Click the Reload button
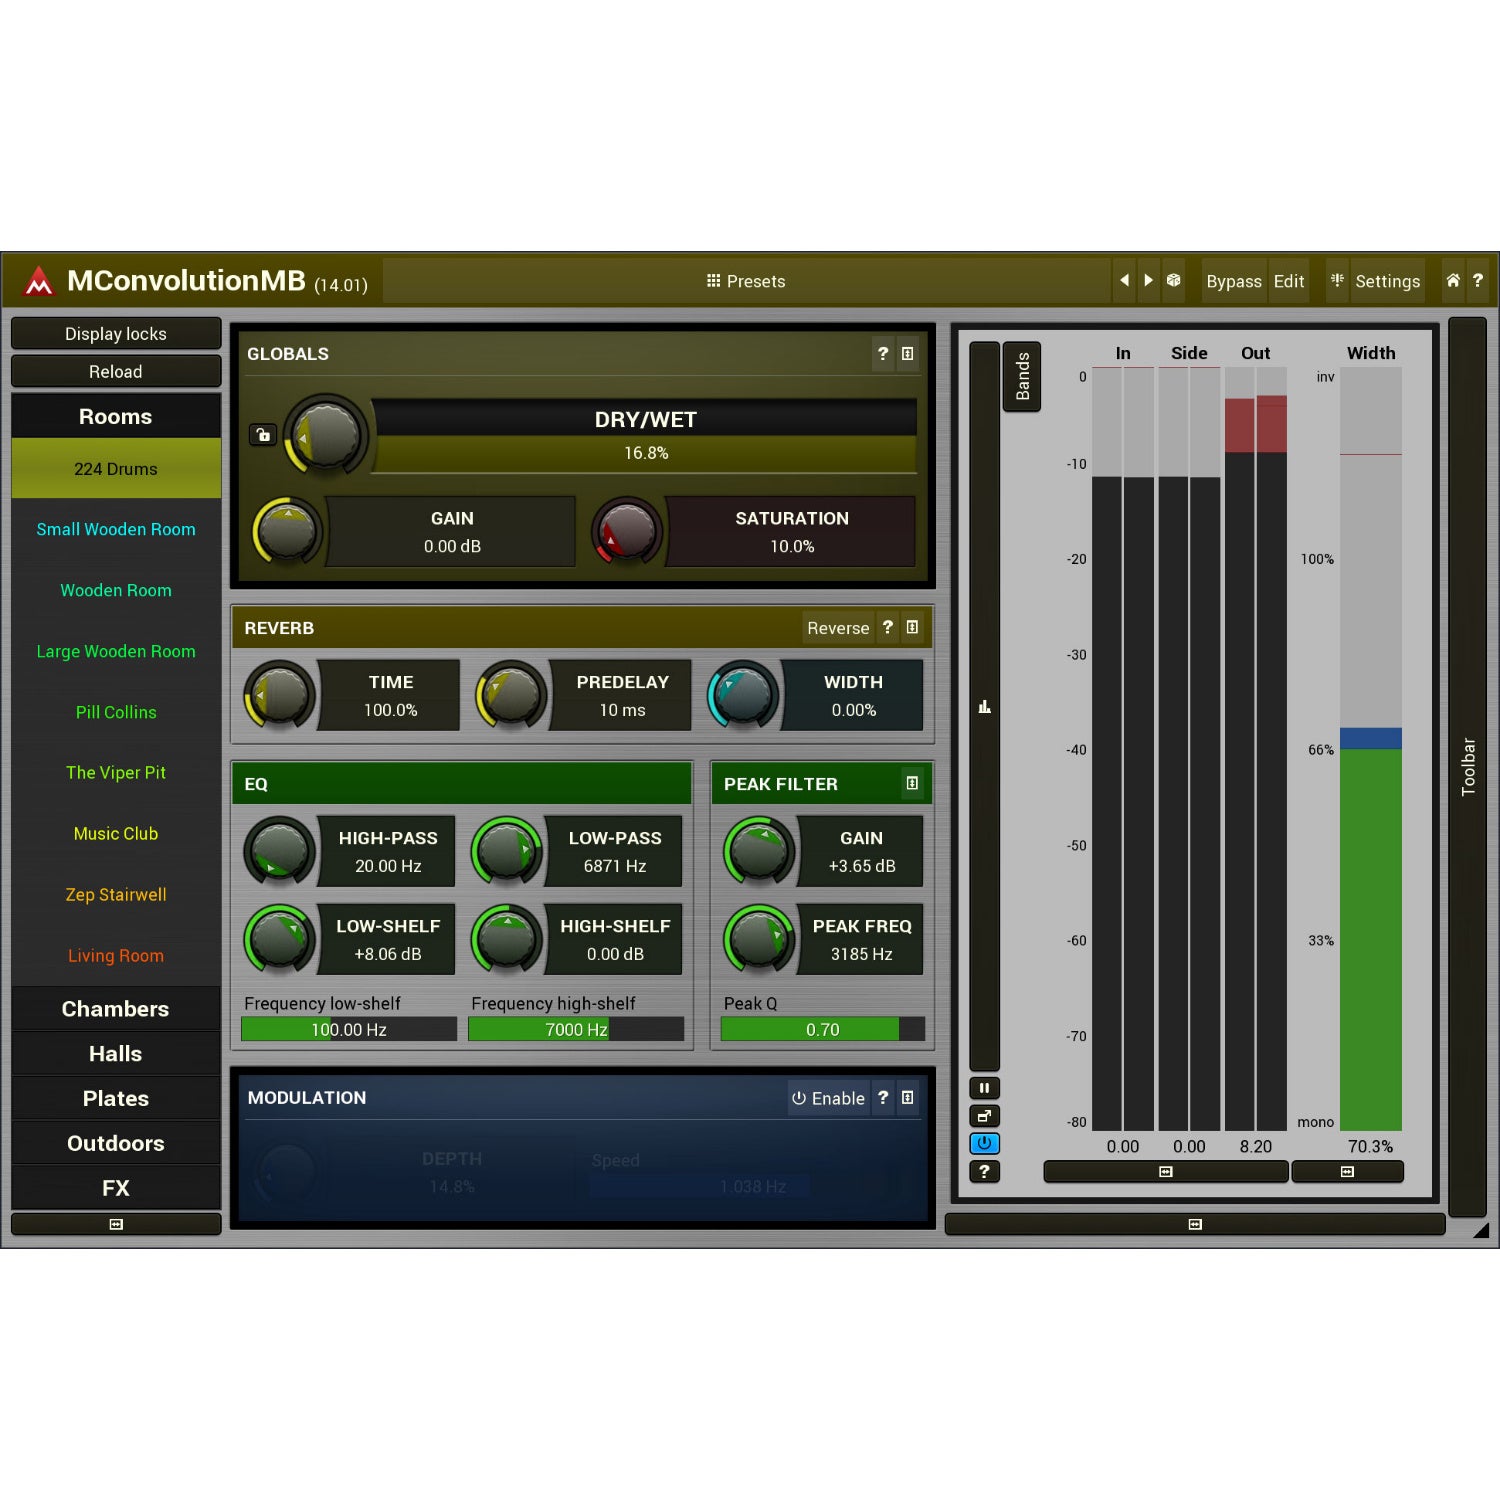The width and height of the screenshot is (1500, 1500). 116,371
